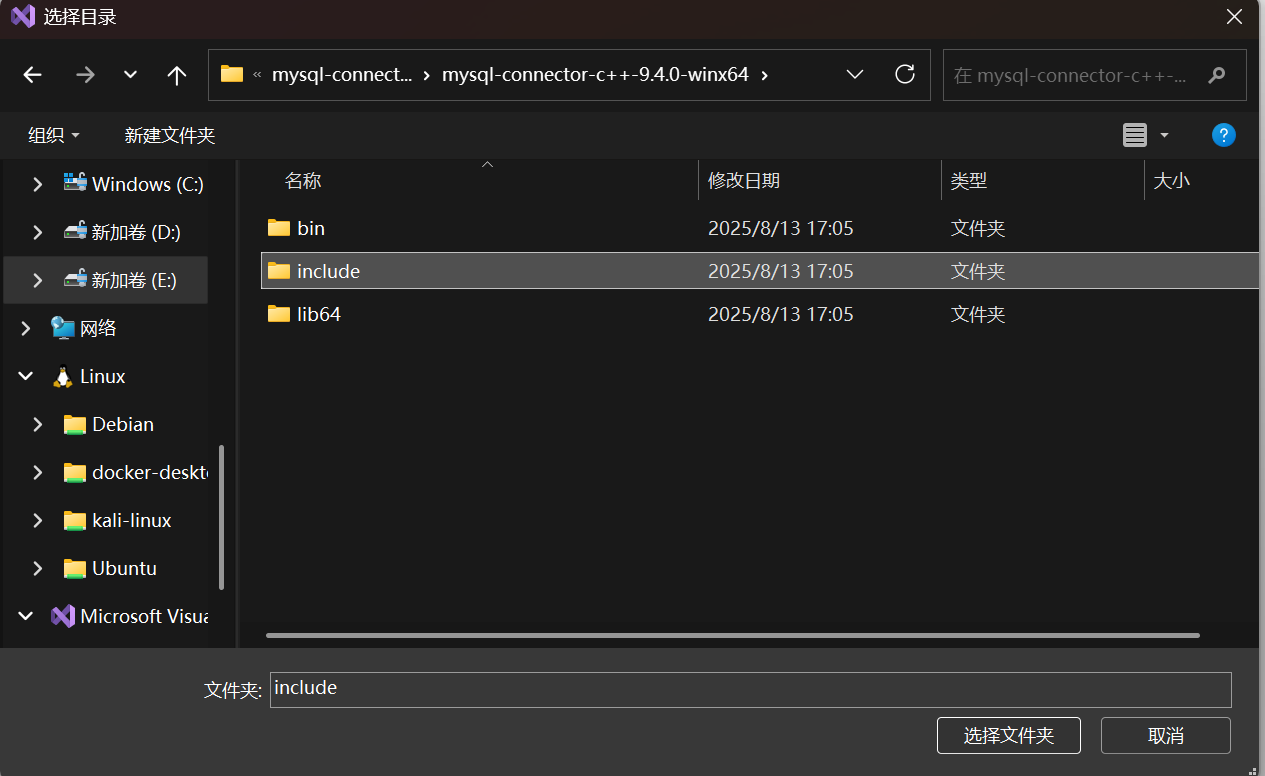Expand 新加卷 (D:) drive node
The image size is (1265, 776).
[x=38, y=232]
